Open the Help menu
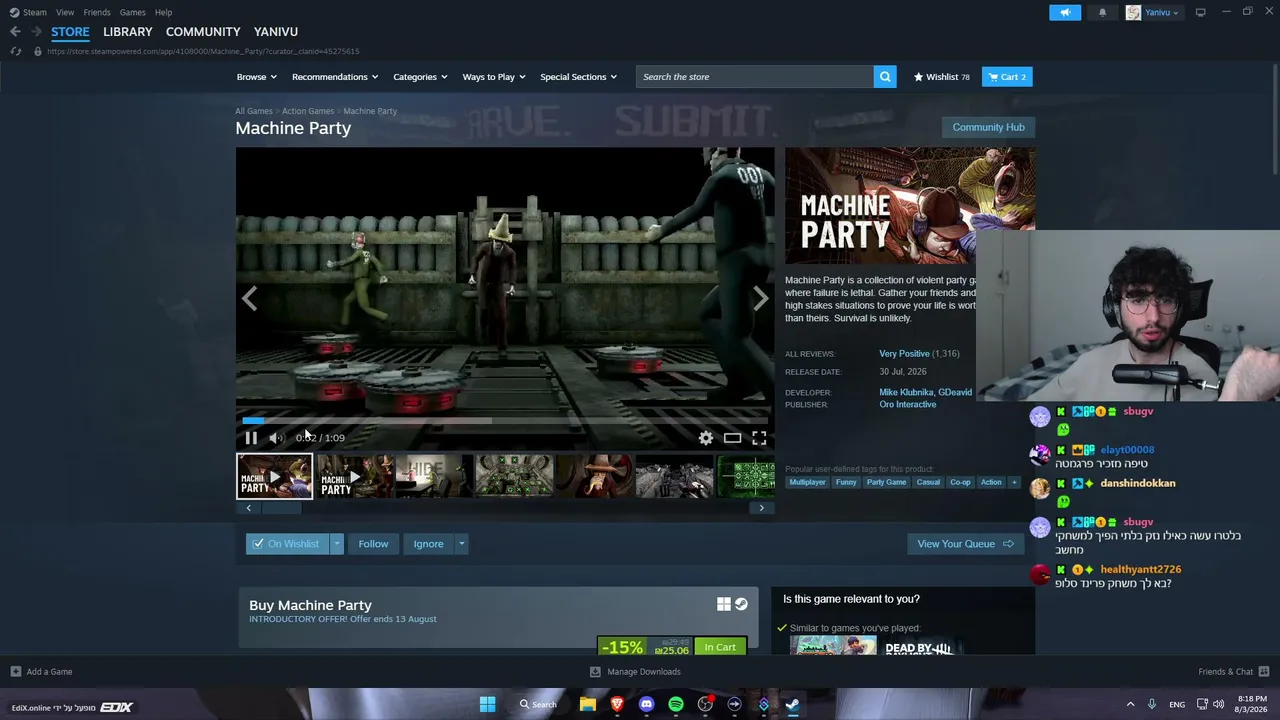Screen dimensions: 1280x720 pyautogui.click(x=163, y=12)
